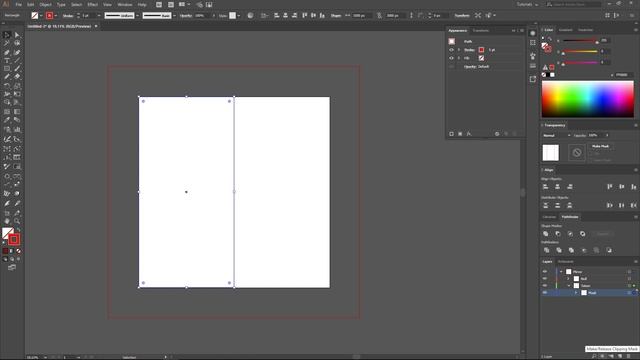Collapse the top-level layer in Layers panel
This screenshot has height=360, width=640.
[561, 271]
